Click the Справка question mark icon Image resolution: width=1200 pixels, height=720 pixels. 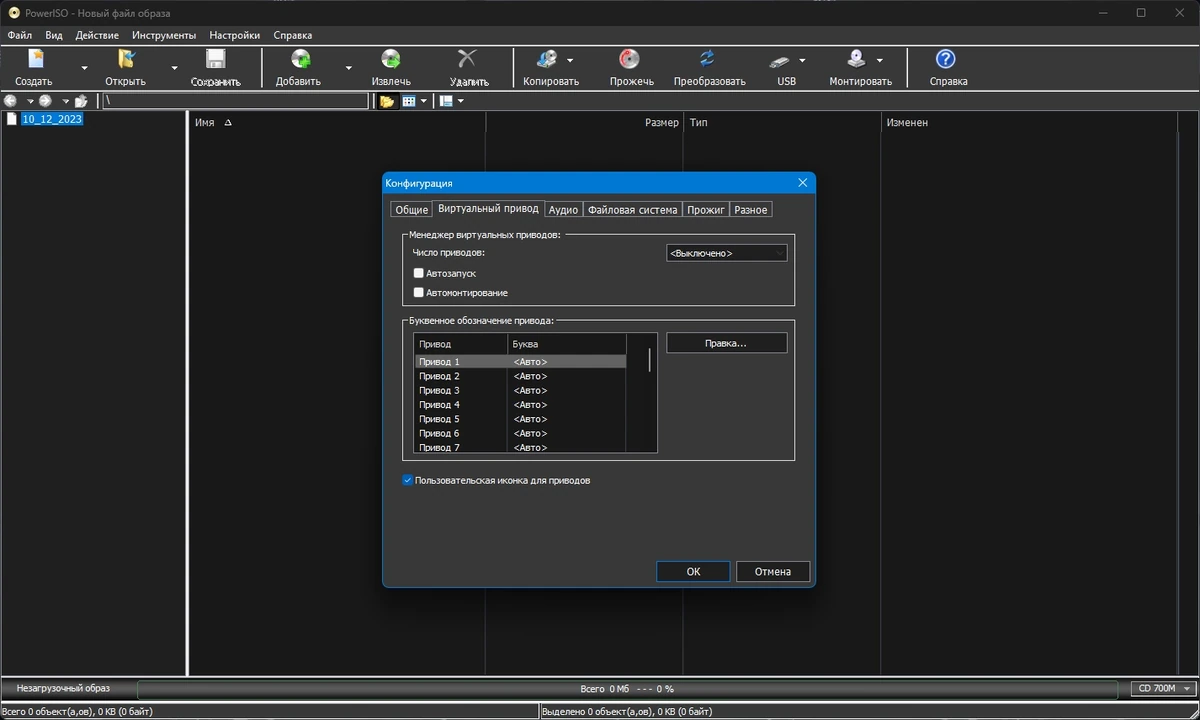[x=945, y=59]
